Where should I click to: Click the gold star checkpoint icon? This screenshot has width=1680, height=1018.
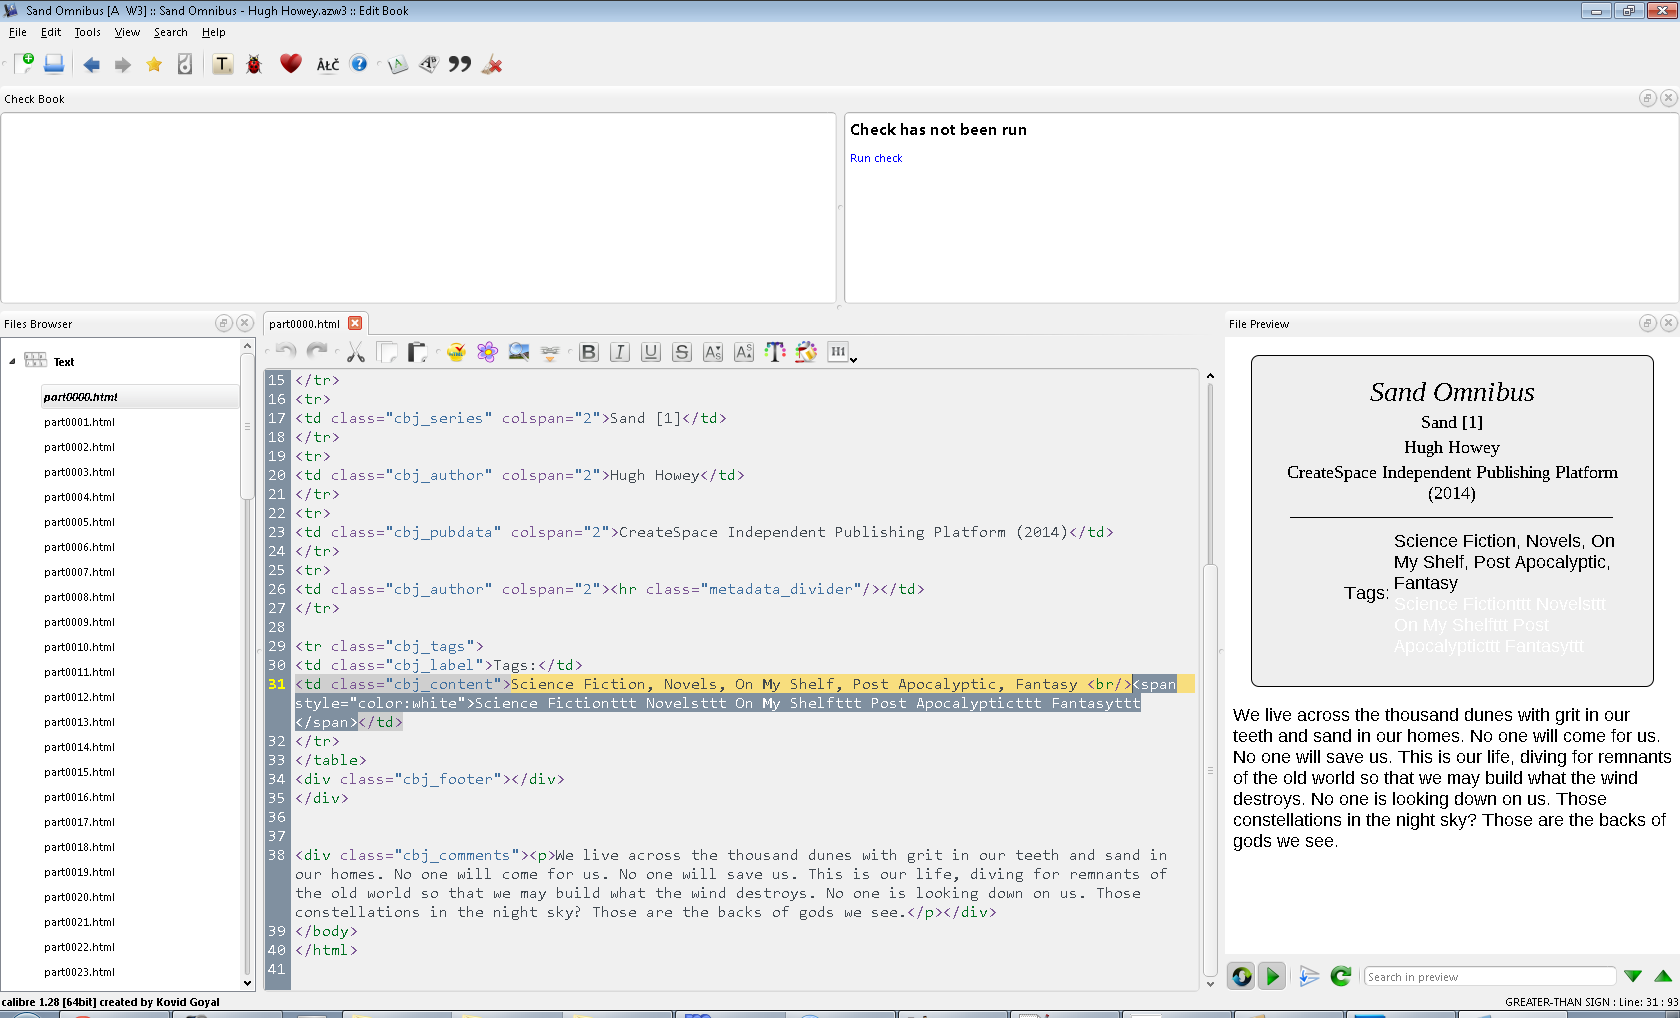154,65
